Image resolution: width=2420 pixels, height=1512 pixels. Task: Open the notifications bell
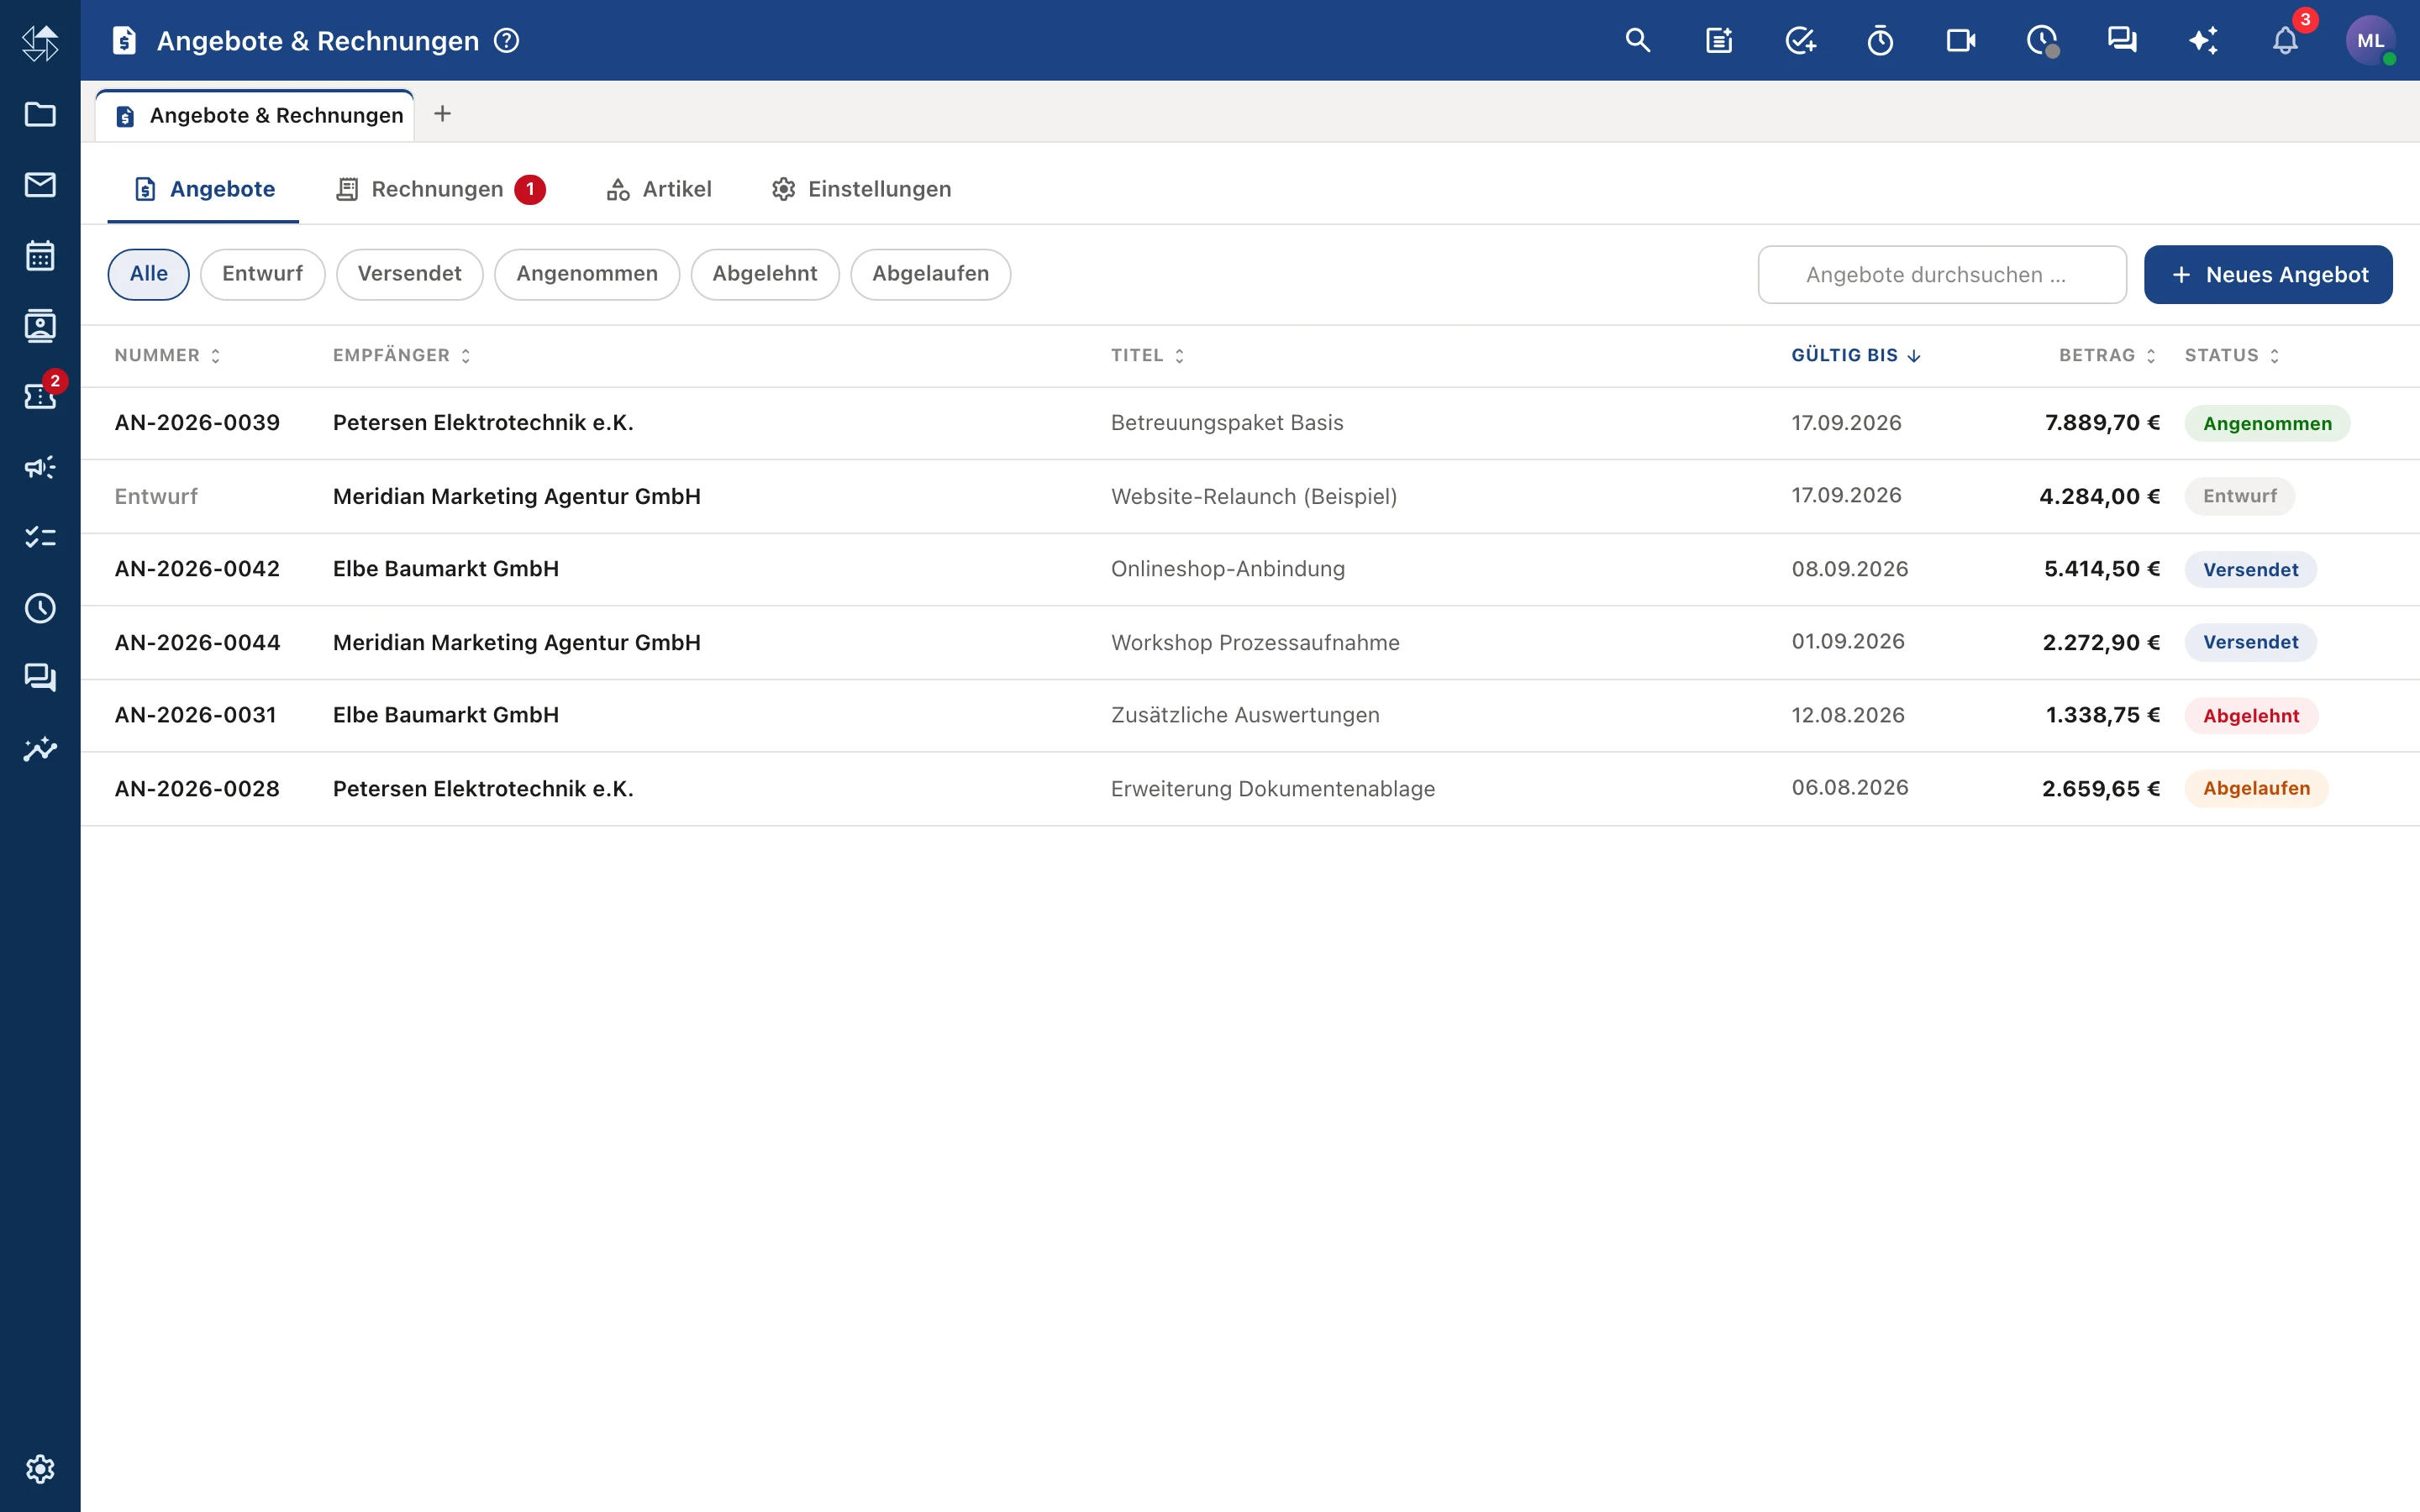tap(2285, 40)
